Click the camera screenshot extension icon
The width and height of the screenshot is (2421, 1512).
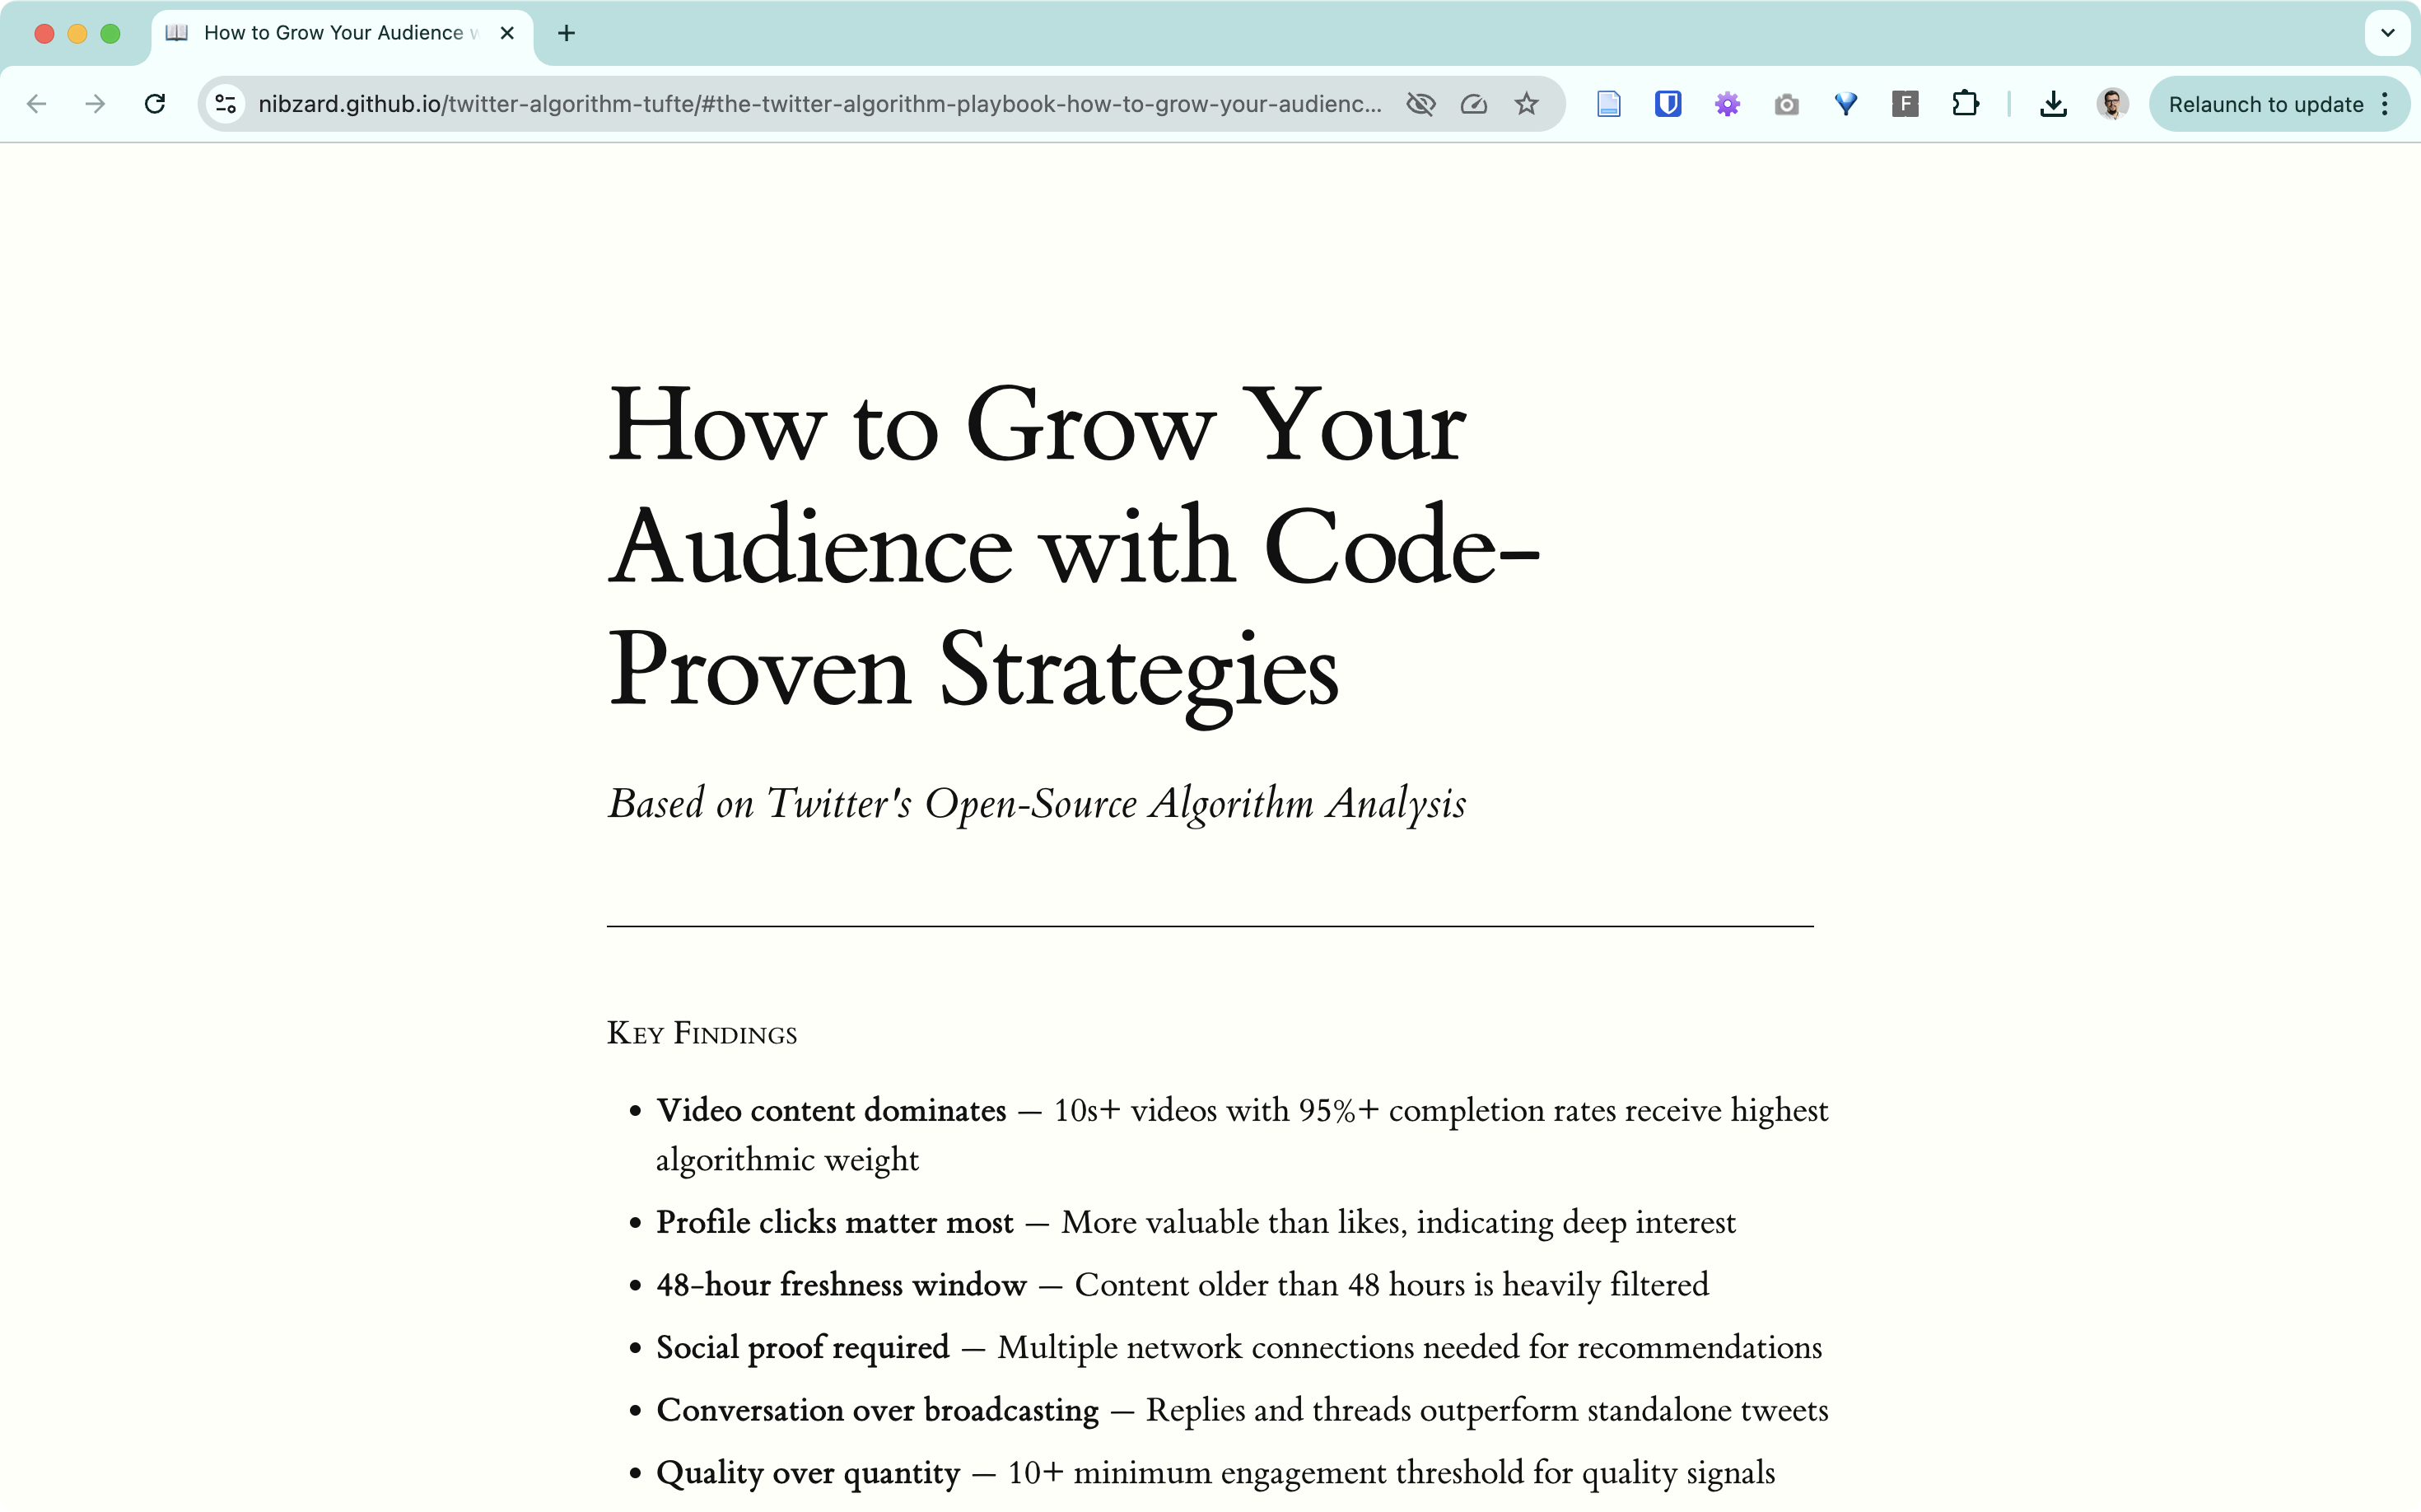[1787, 103]
